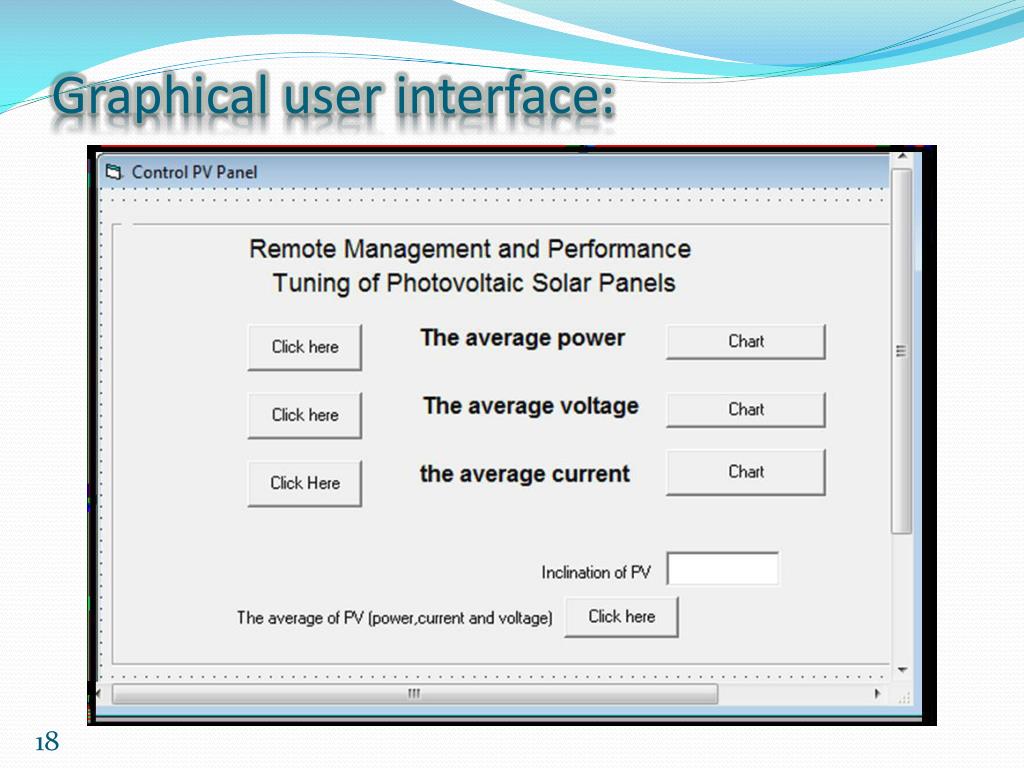The height and width of the screenshot is (768, 1024).
Task: Click 'Click here' button for PV averages
Action: [x=621, y=616]
